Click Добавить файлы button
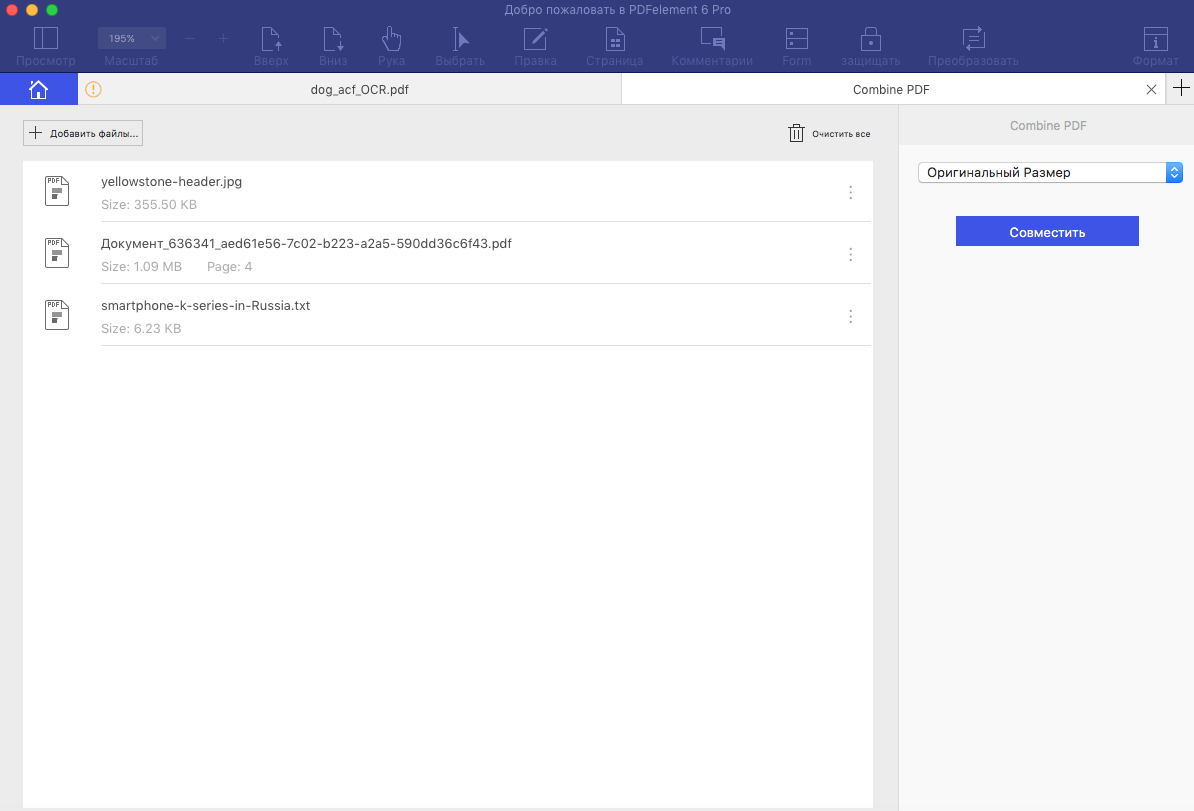Screen dimensions: 1194x811 point(83,133)
